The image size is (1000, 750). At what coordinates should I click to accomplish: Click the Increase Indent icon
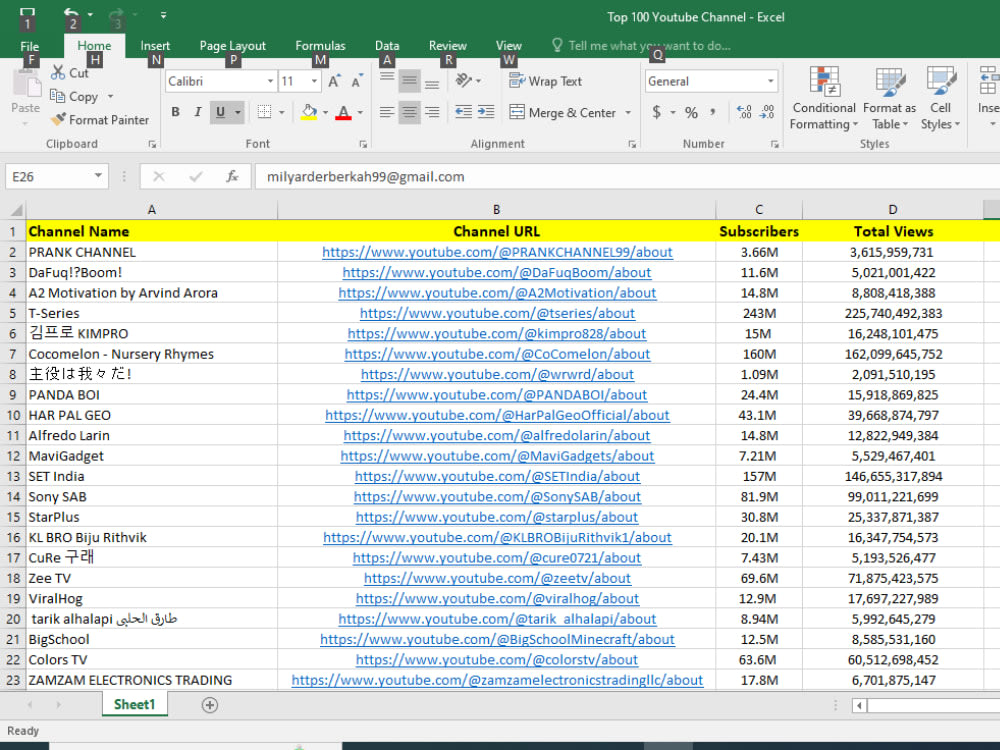(486, 112)
